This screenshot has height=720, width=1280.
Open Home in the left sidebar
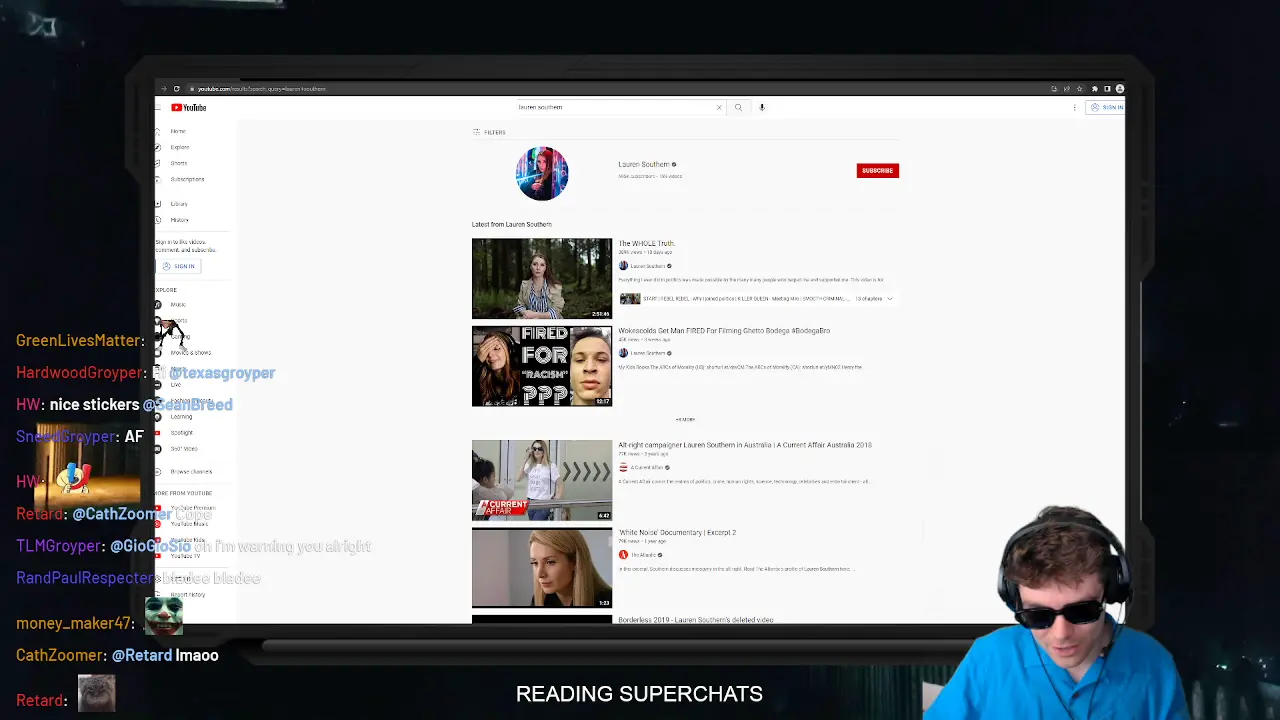(177, 131)
